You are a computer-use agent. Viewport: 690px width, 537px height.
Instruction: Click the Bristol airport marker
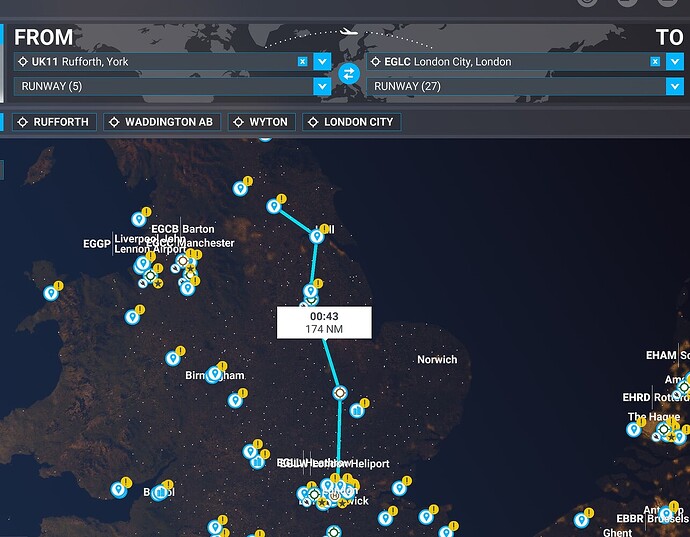160,492
